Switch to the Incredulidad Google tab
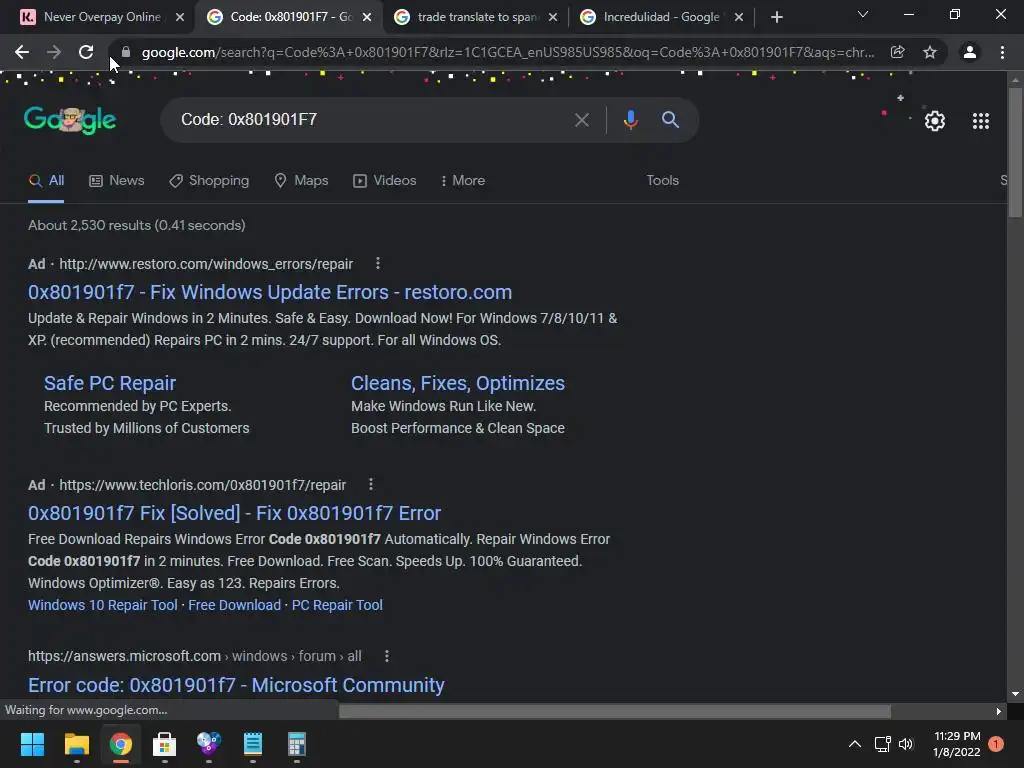This screenshot has width=1024, height=768. [x=662, y=17]
